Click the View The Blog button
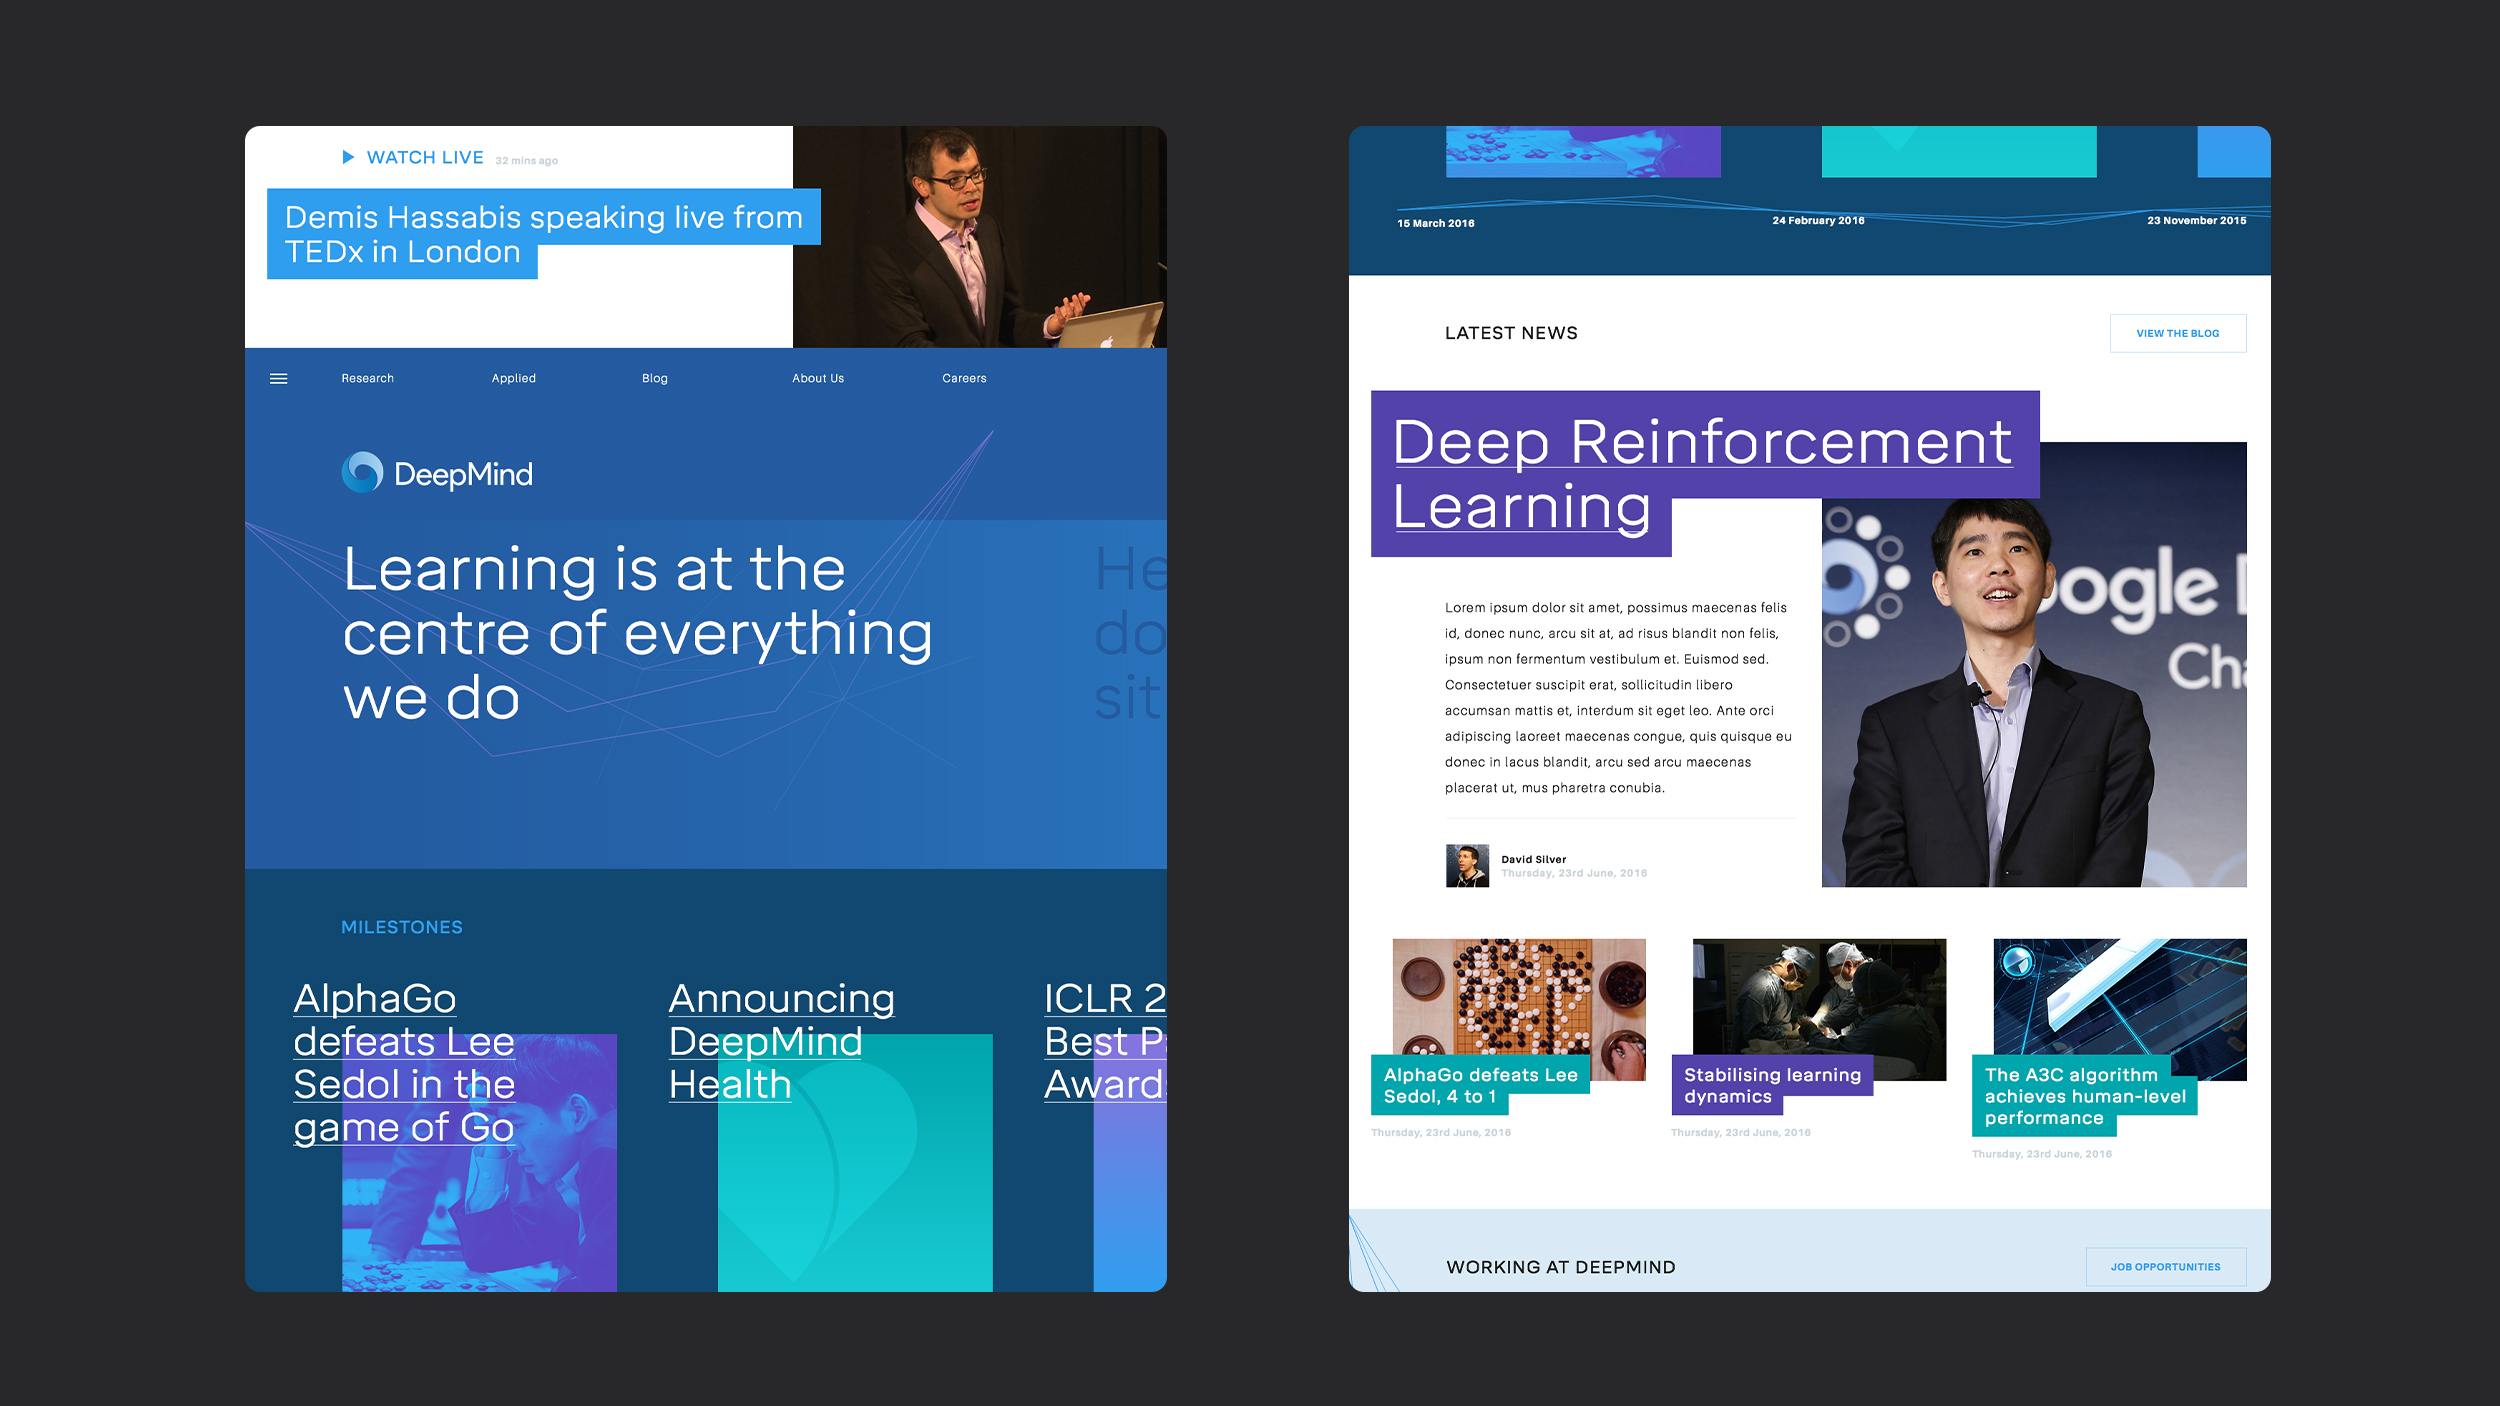 click(x=2177, y=334)
